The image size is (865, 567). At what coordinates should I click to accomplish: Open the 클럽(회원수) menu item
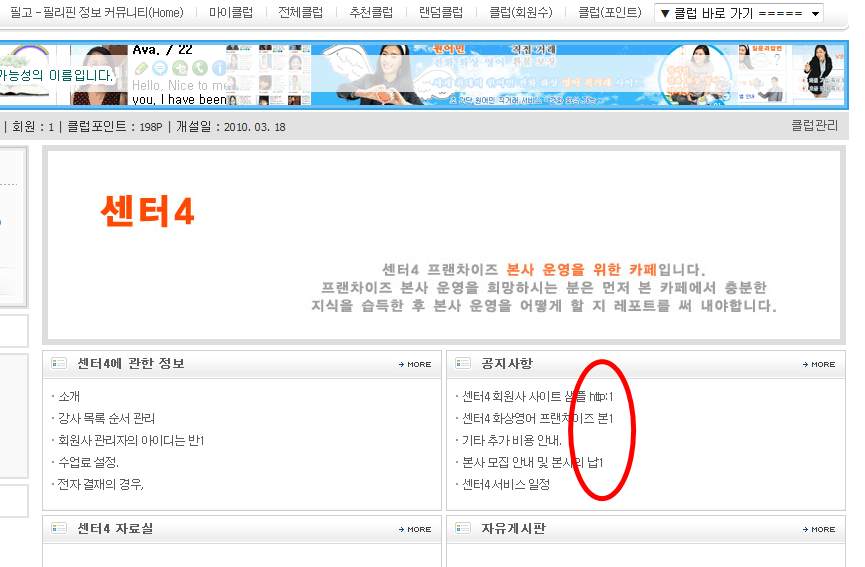tap(521, 12)
